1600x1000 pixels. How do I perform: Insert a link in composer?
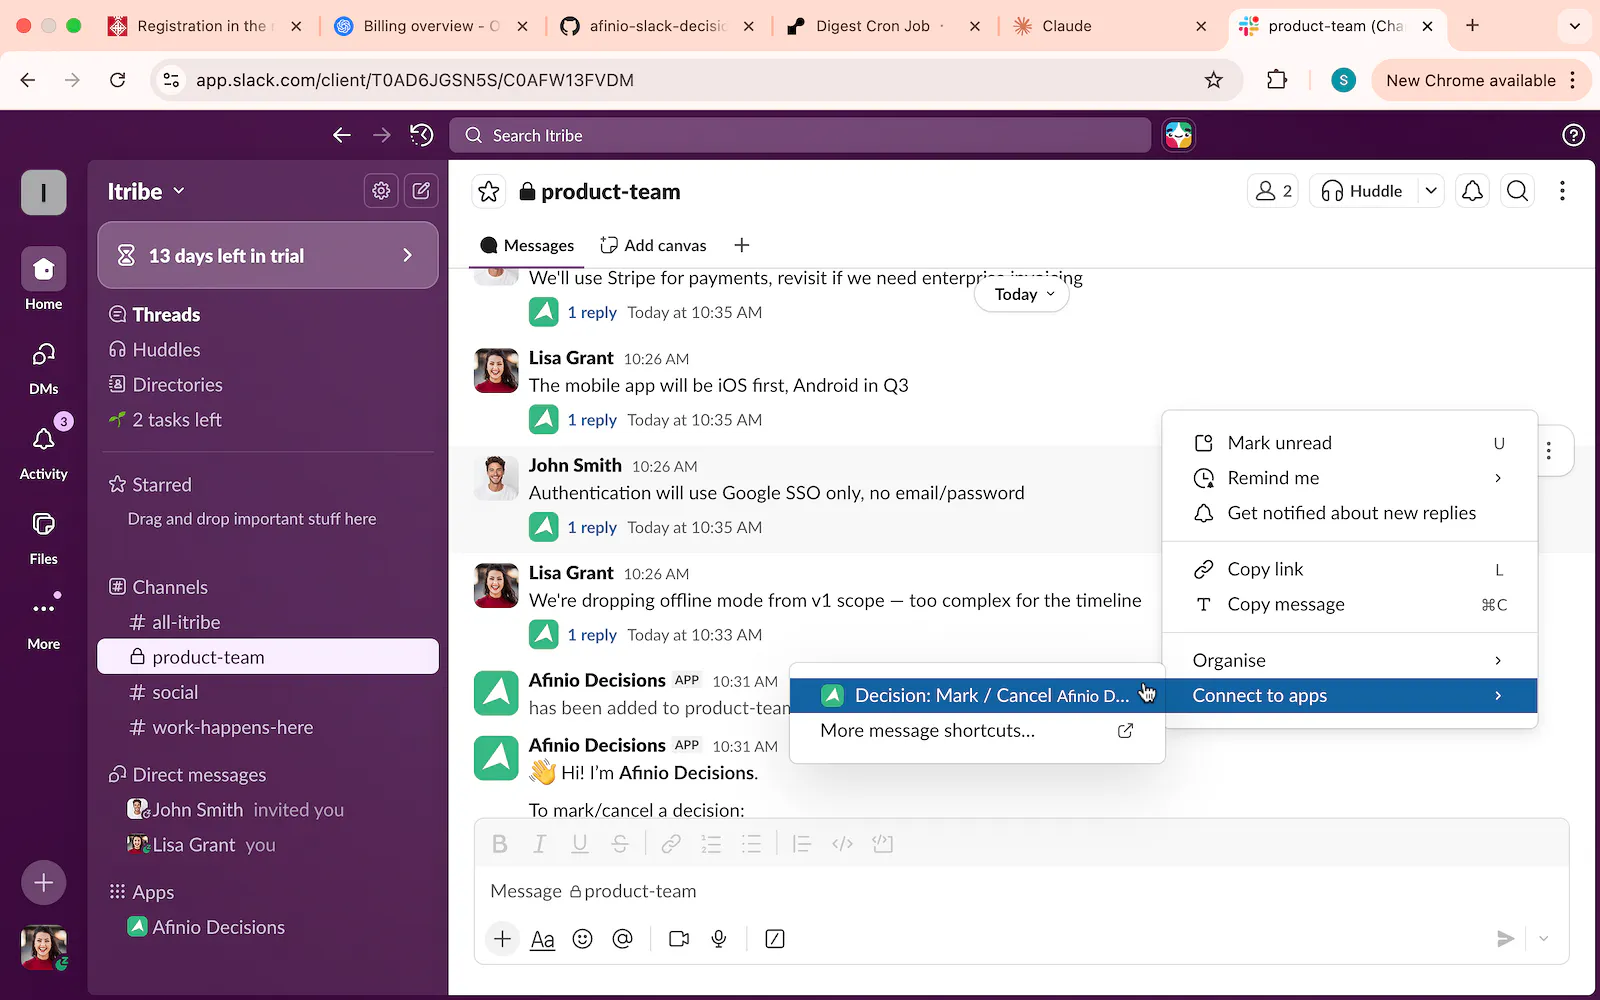pos(671,844)
